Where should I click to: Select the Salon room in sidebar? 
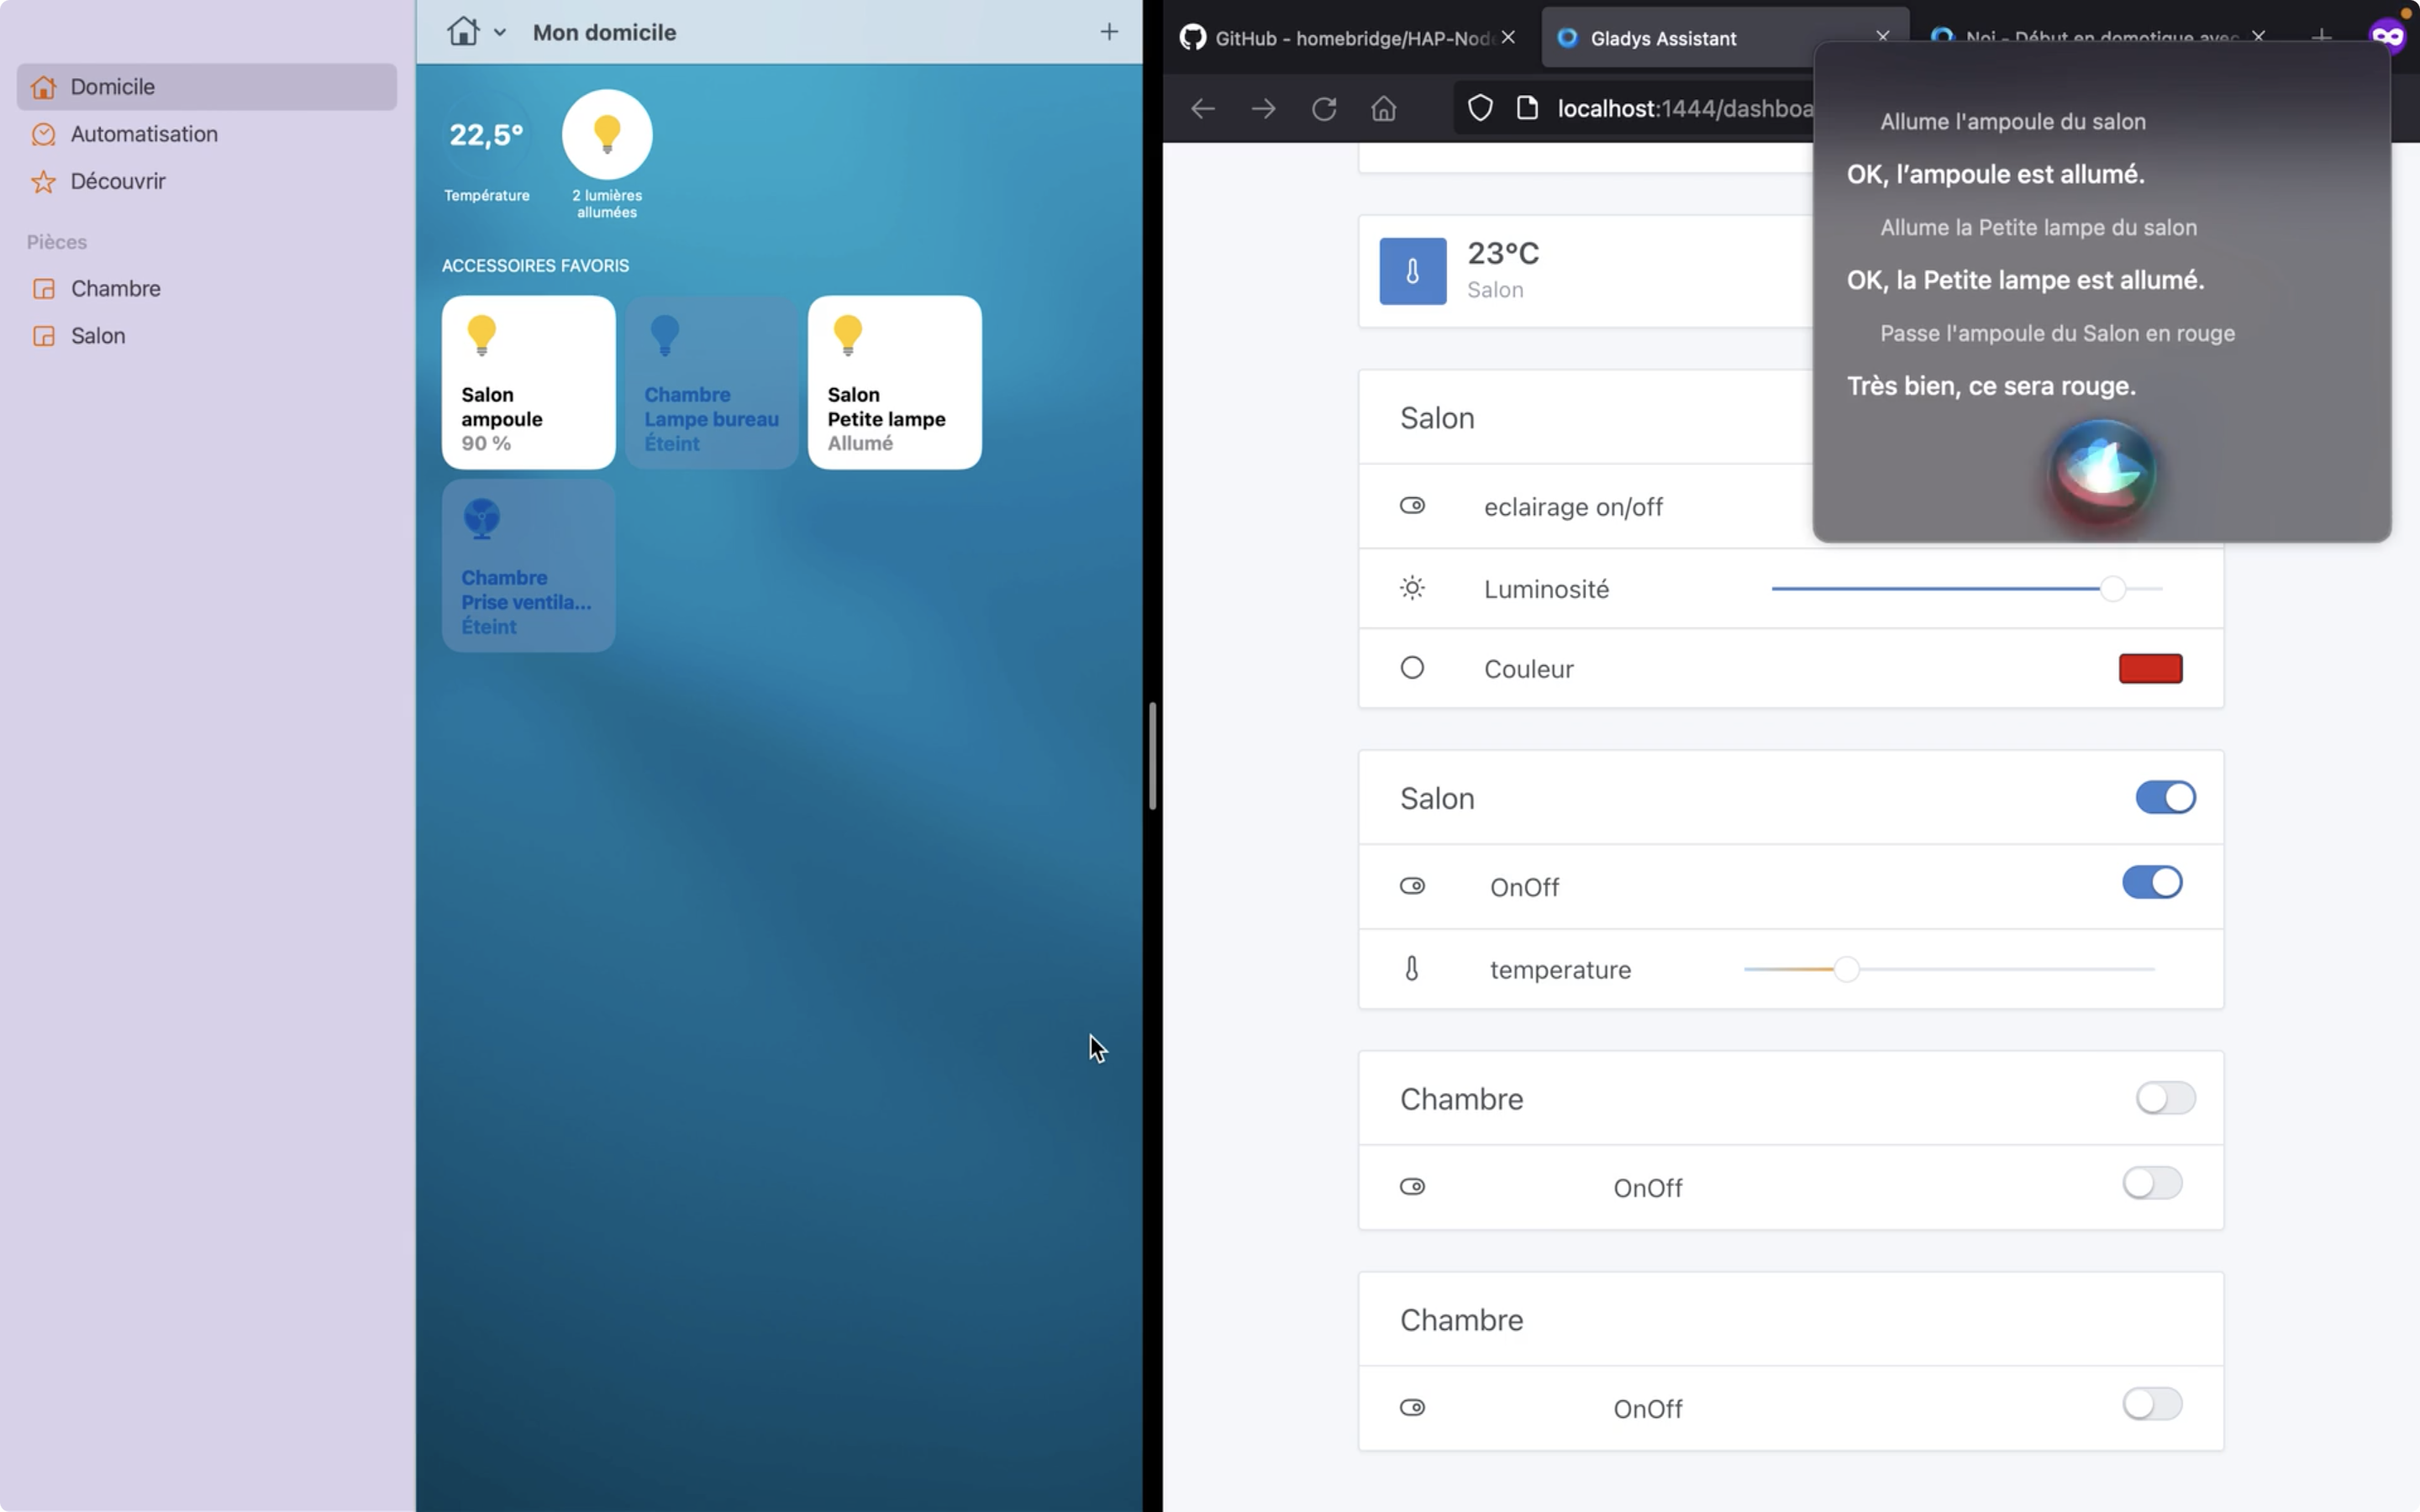point(207,335)
